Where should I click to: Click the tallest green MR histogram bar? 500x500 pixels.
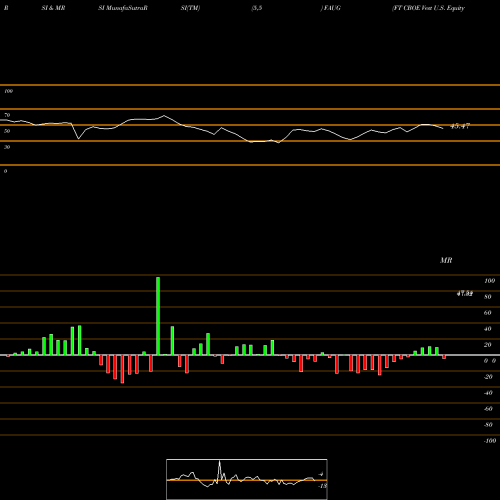coord(158,316)
